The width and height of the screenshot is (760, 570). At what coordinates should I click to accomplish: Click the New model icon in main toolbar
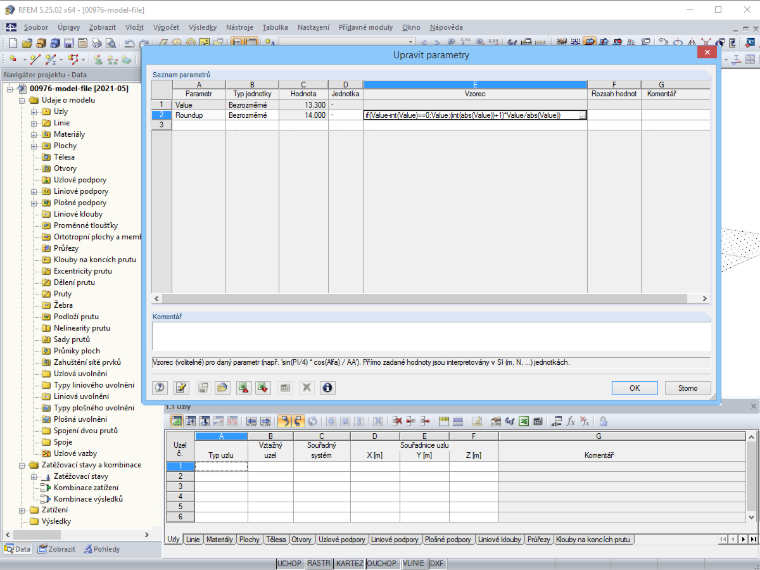13,43
